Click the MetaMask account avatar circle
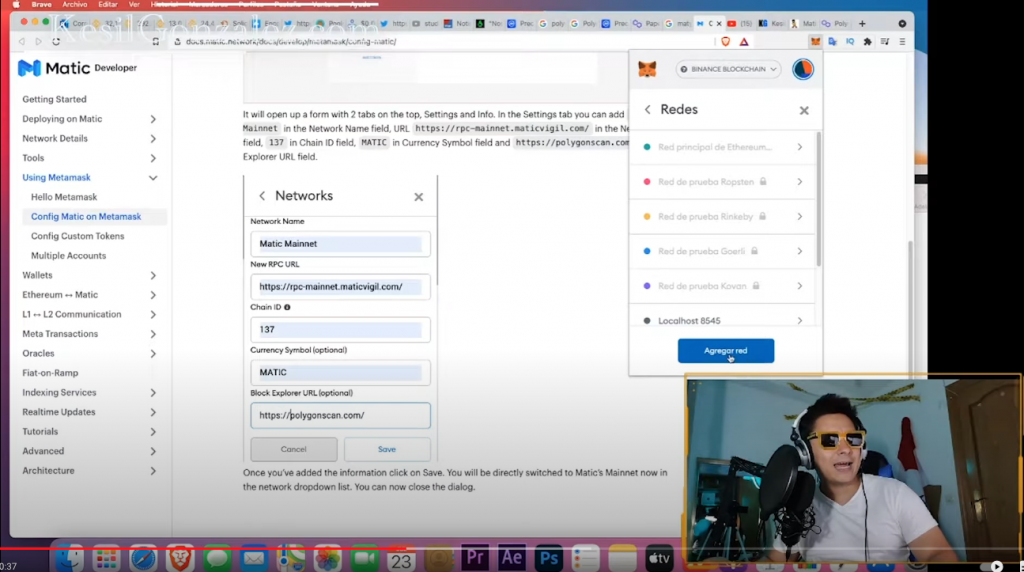The width and height of the screenshot is (1024, 572). pos(802,69)
